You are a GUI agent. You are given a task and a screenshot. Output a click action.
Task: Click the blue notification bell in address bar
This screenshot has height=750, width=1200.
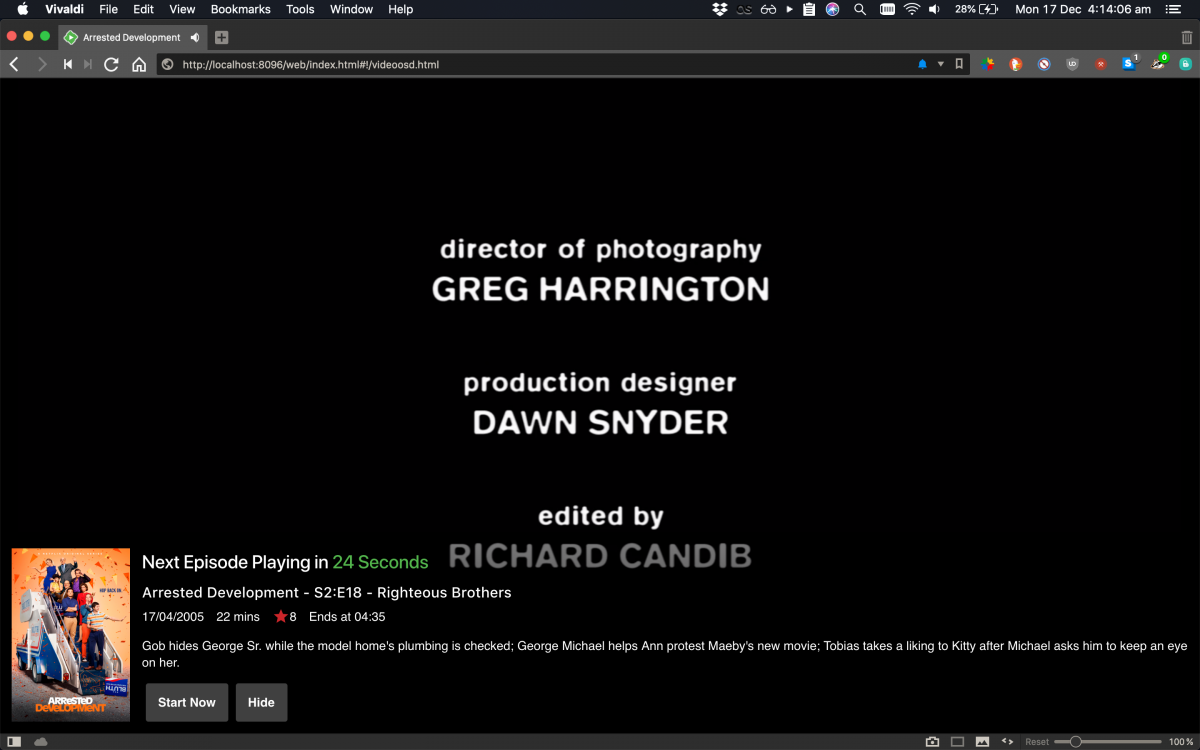coord(922,64)
